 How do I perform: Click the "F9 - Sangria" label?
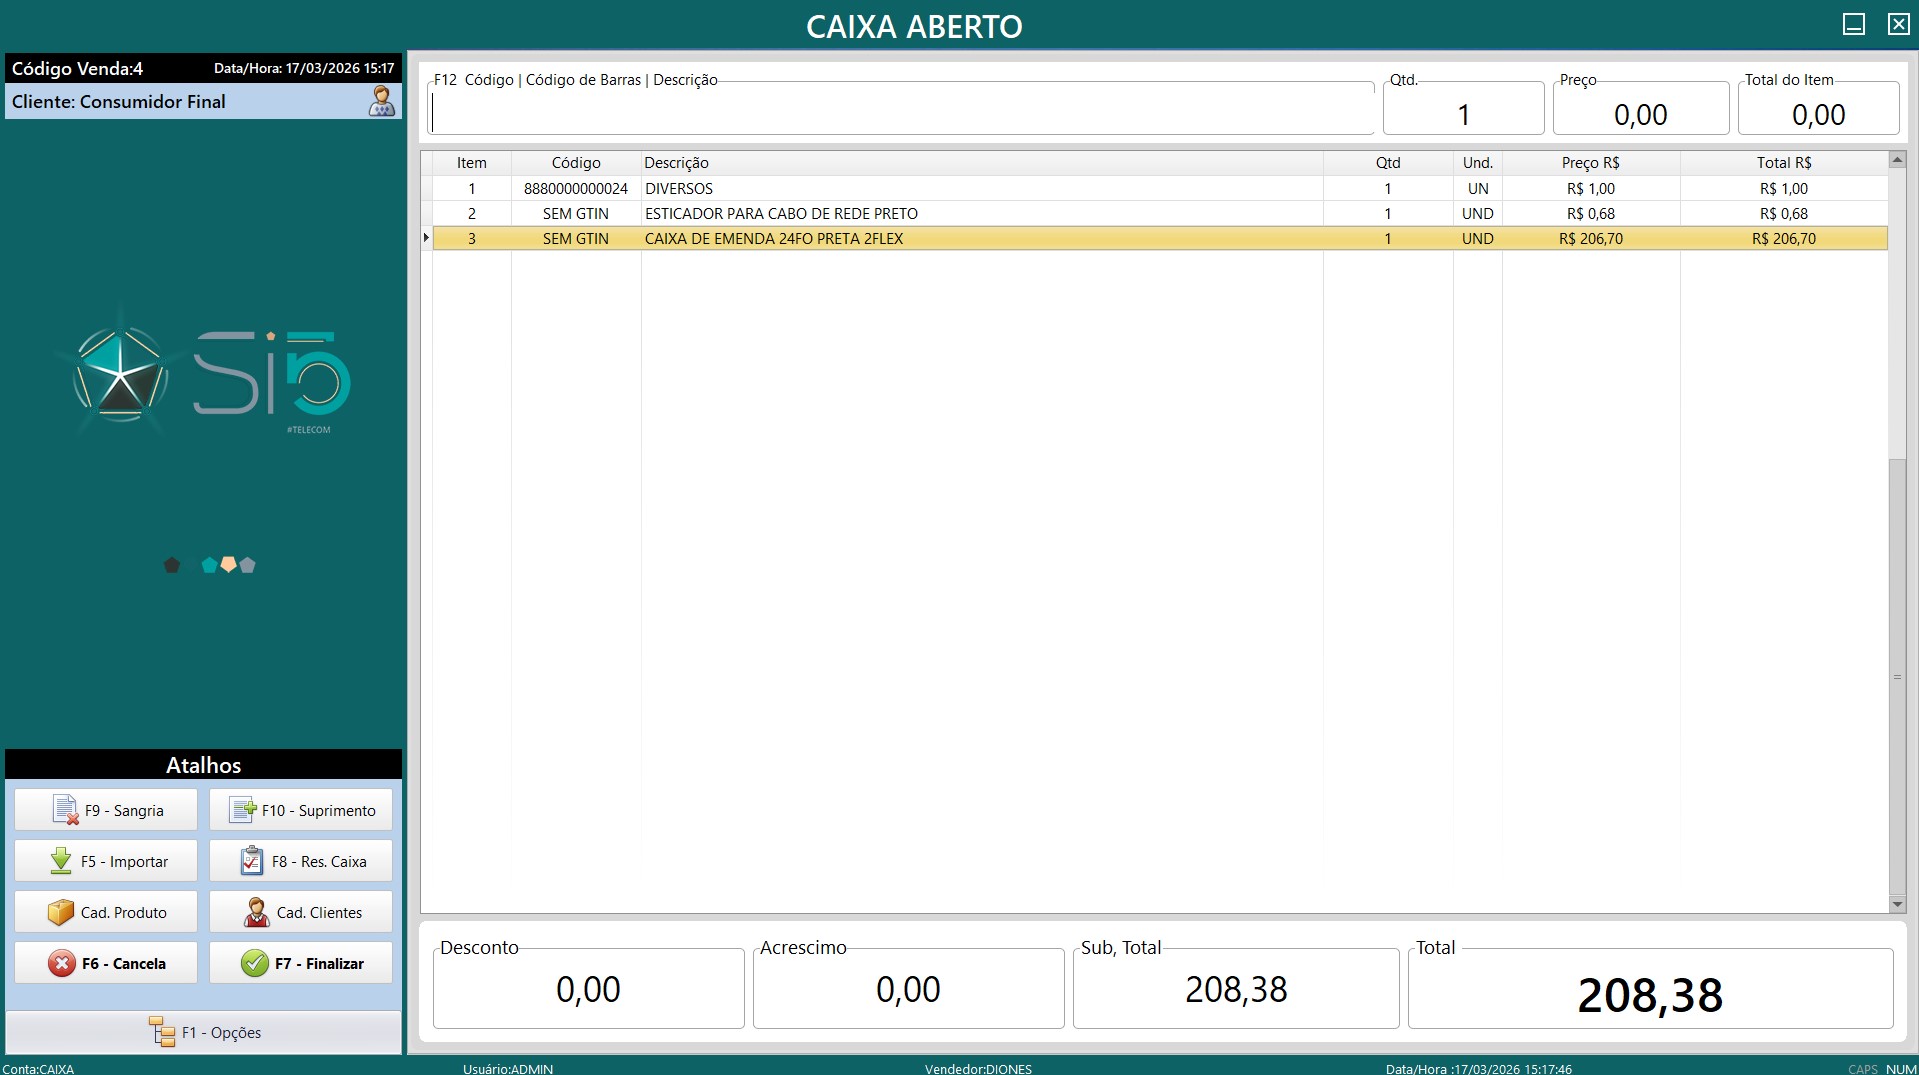tap(124, 811)
